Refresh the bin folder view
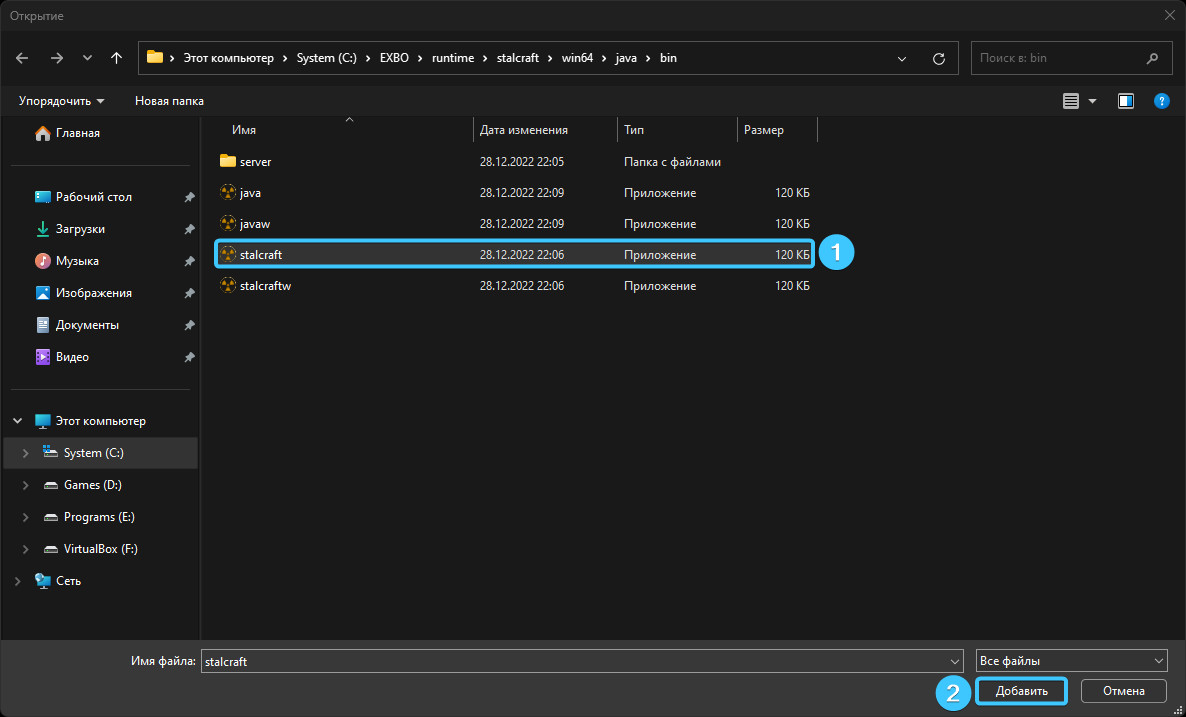Image resolution: width=1186 pixels, height=717 pixels. click(x=939, y=58)
